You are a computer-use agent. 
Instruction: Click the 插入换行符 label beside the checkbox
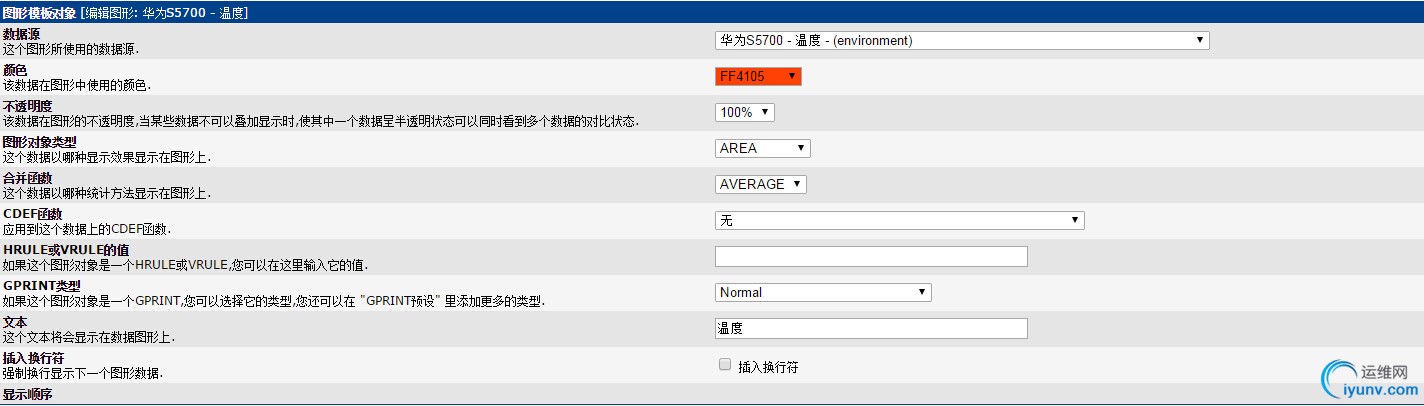[768, 367]
